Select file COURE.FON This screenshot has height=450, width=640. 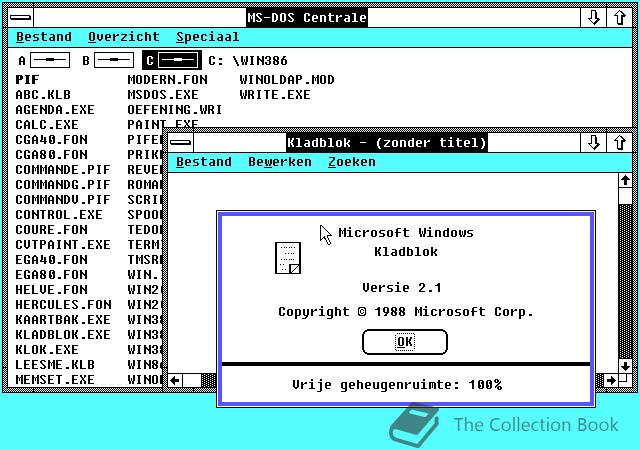(x=51, y=229)
